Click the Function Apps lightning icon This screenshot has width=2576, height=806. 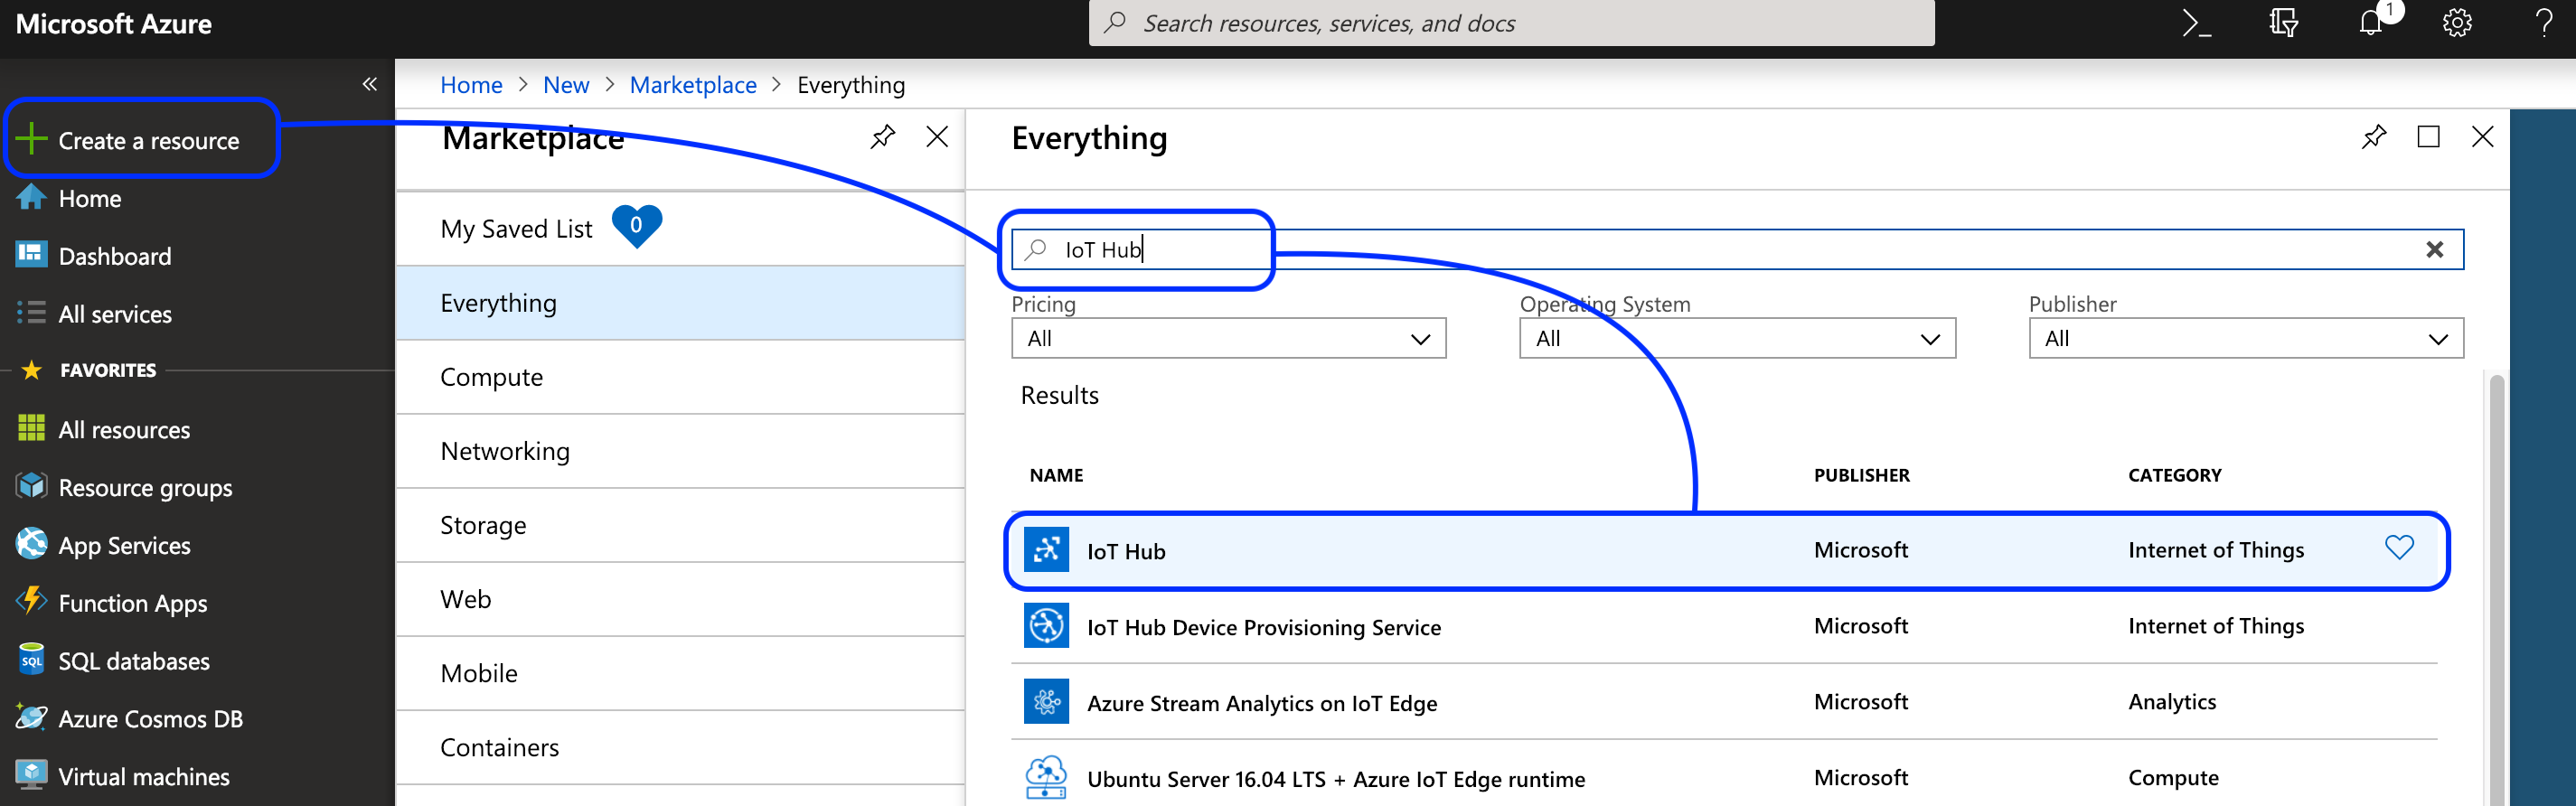31,601
